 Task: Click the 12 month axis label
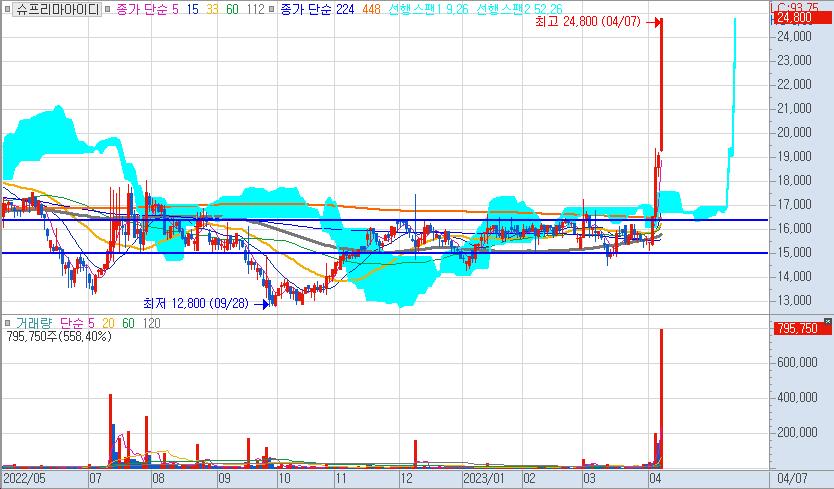coord(407,478)
